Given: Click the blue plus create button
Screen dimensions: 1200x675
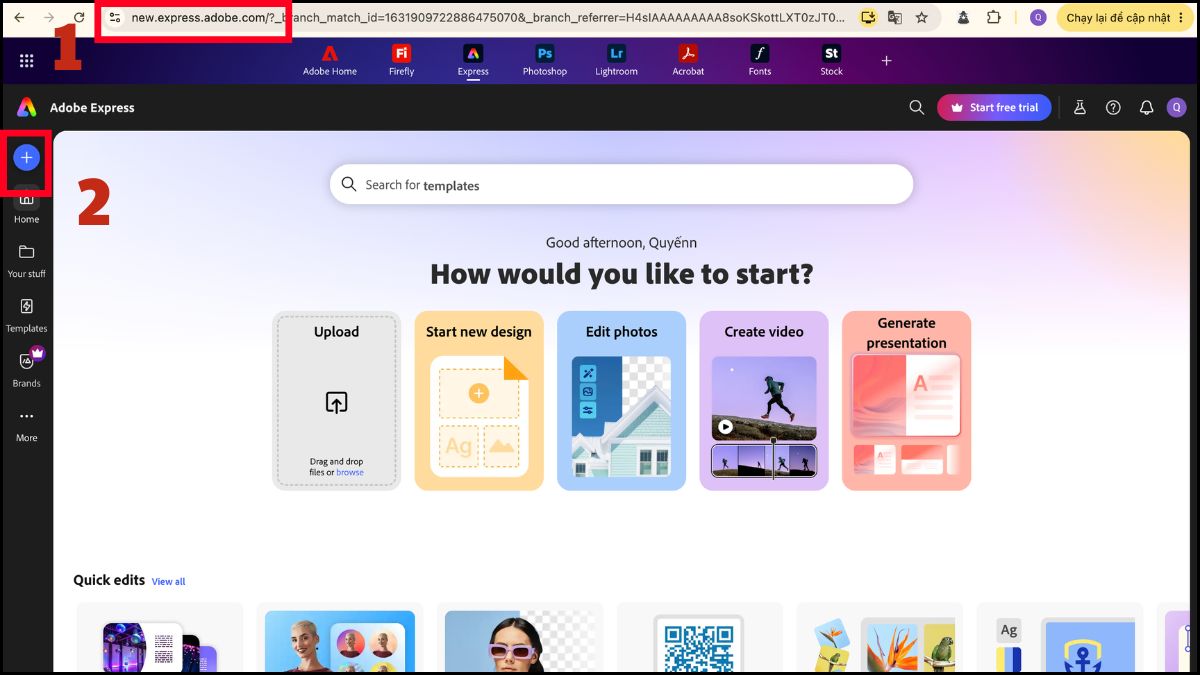Looking at the screenshot, I should pos(27,157).
